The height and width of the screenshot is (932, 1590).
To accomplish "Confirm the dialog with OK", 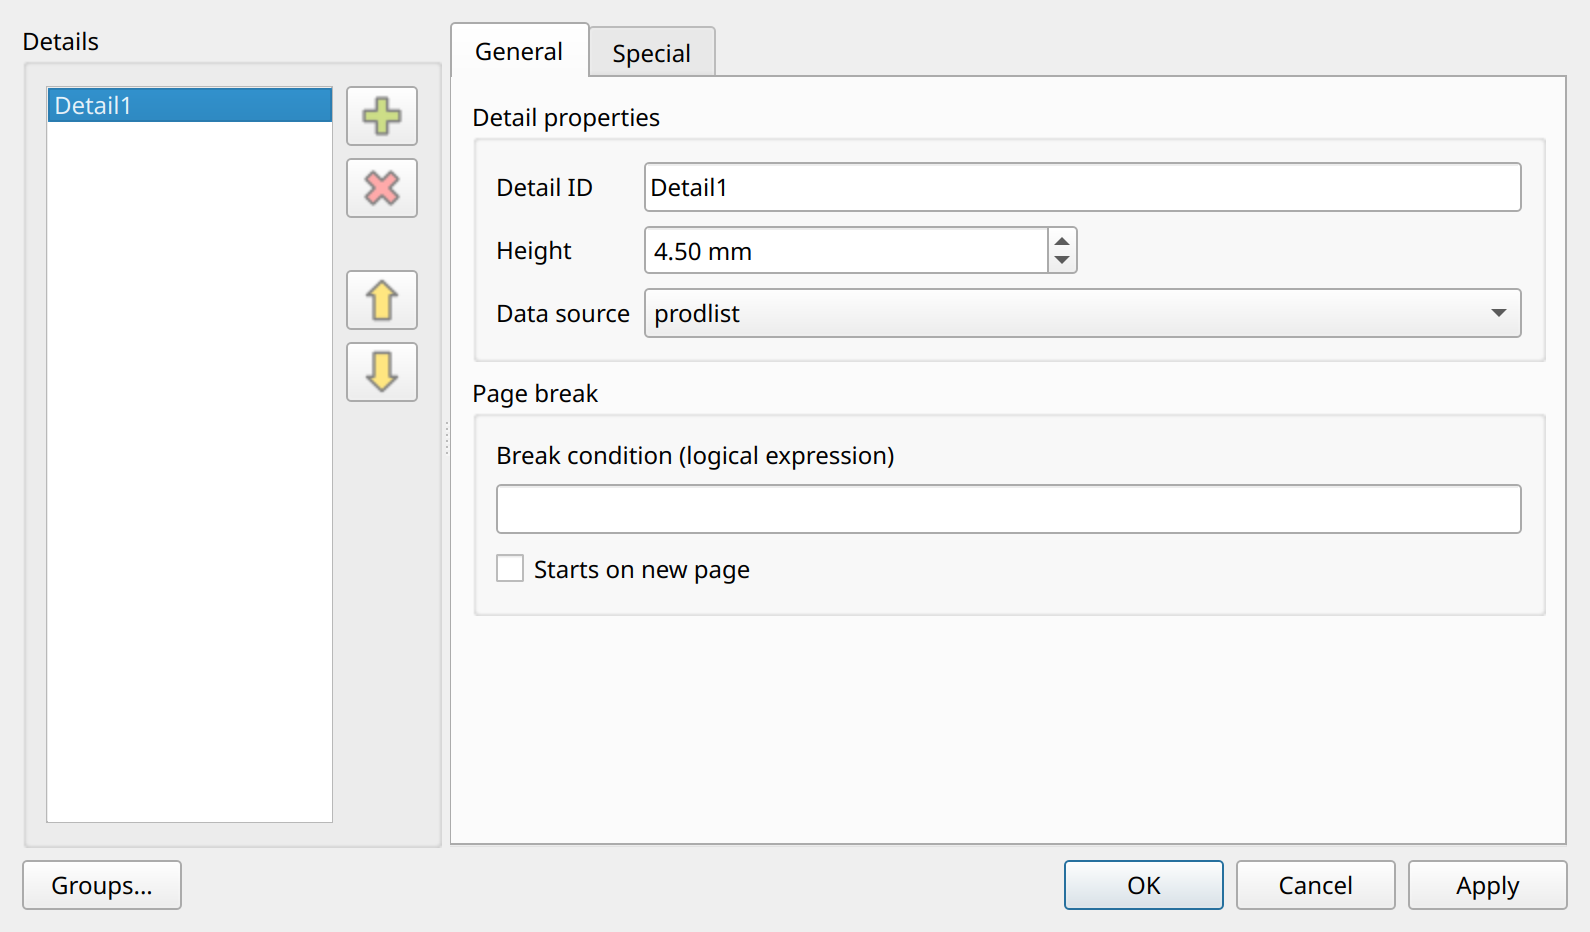I will (x=1143, y=885).
